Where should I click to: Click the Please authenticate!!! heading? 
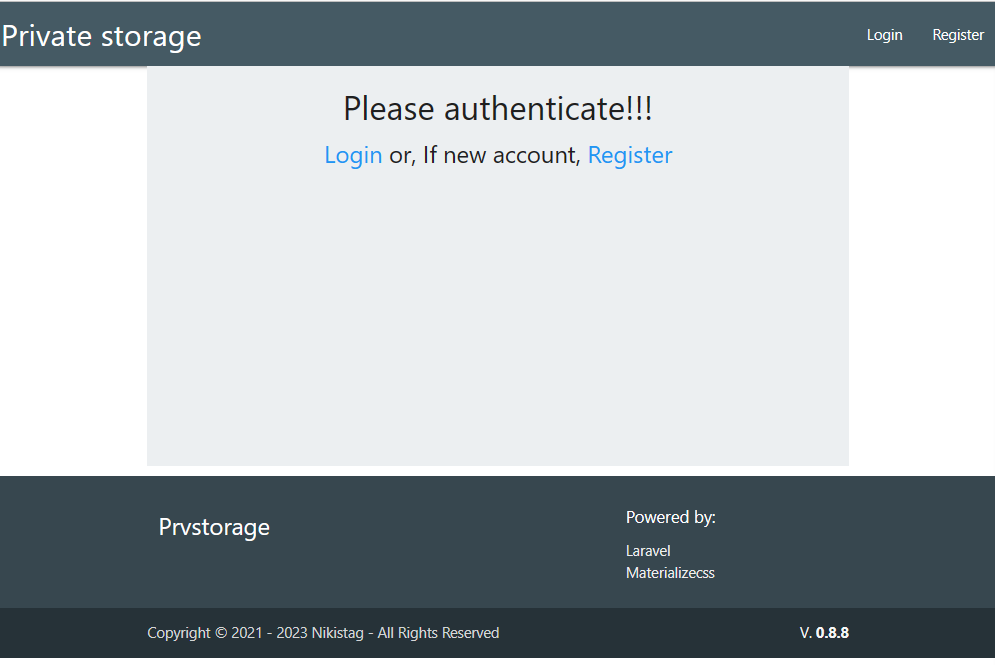(x=497, y=108)
